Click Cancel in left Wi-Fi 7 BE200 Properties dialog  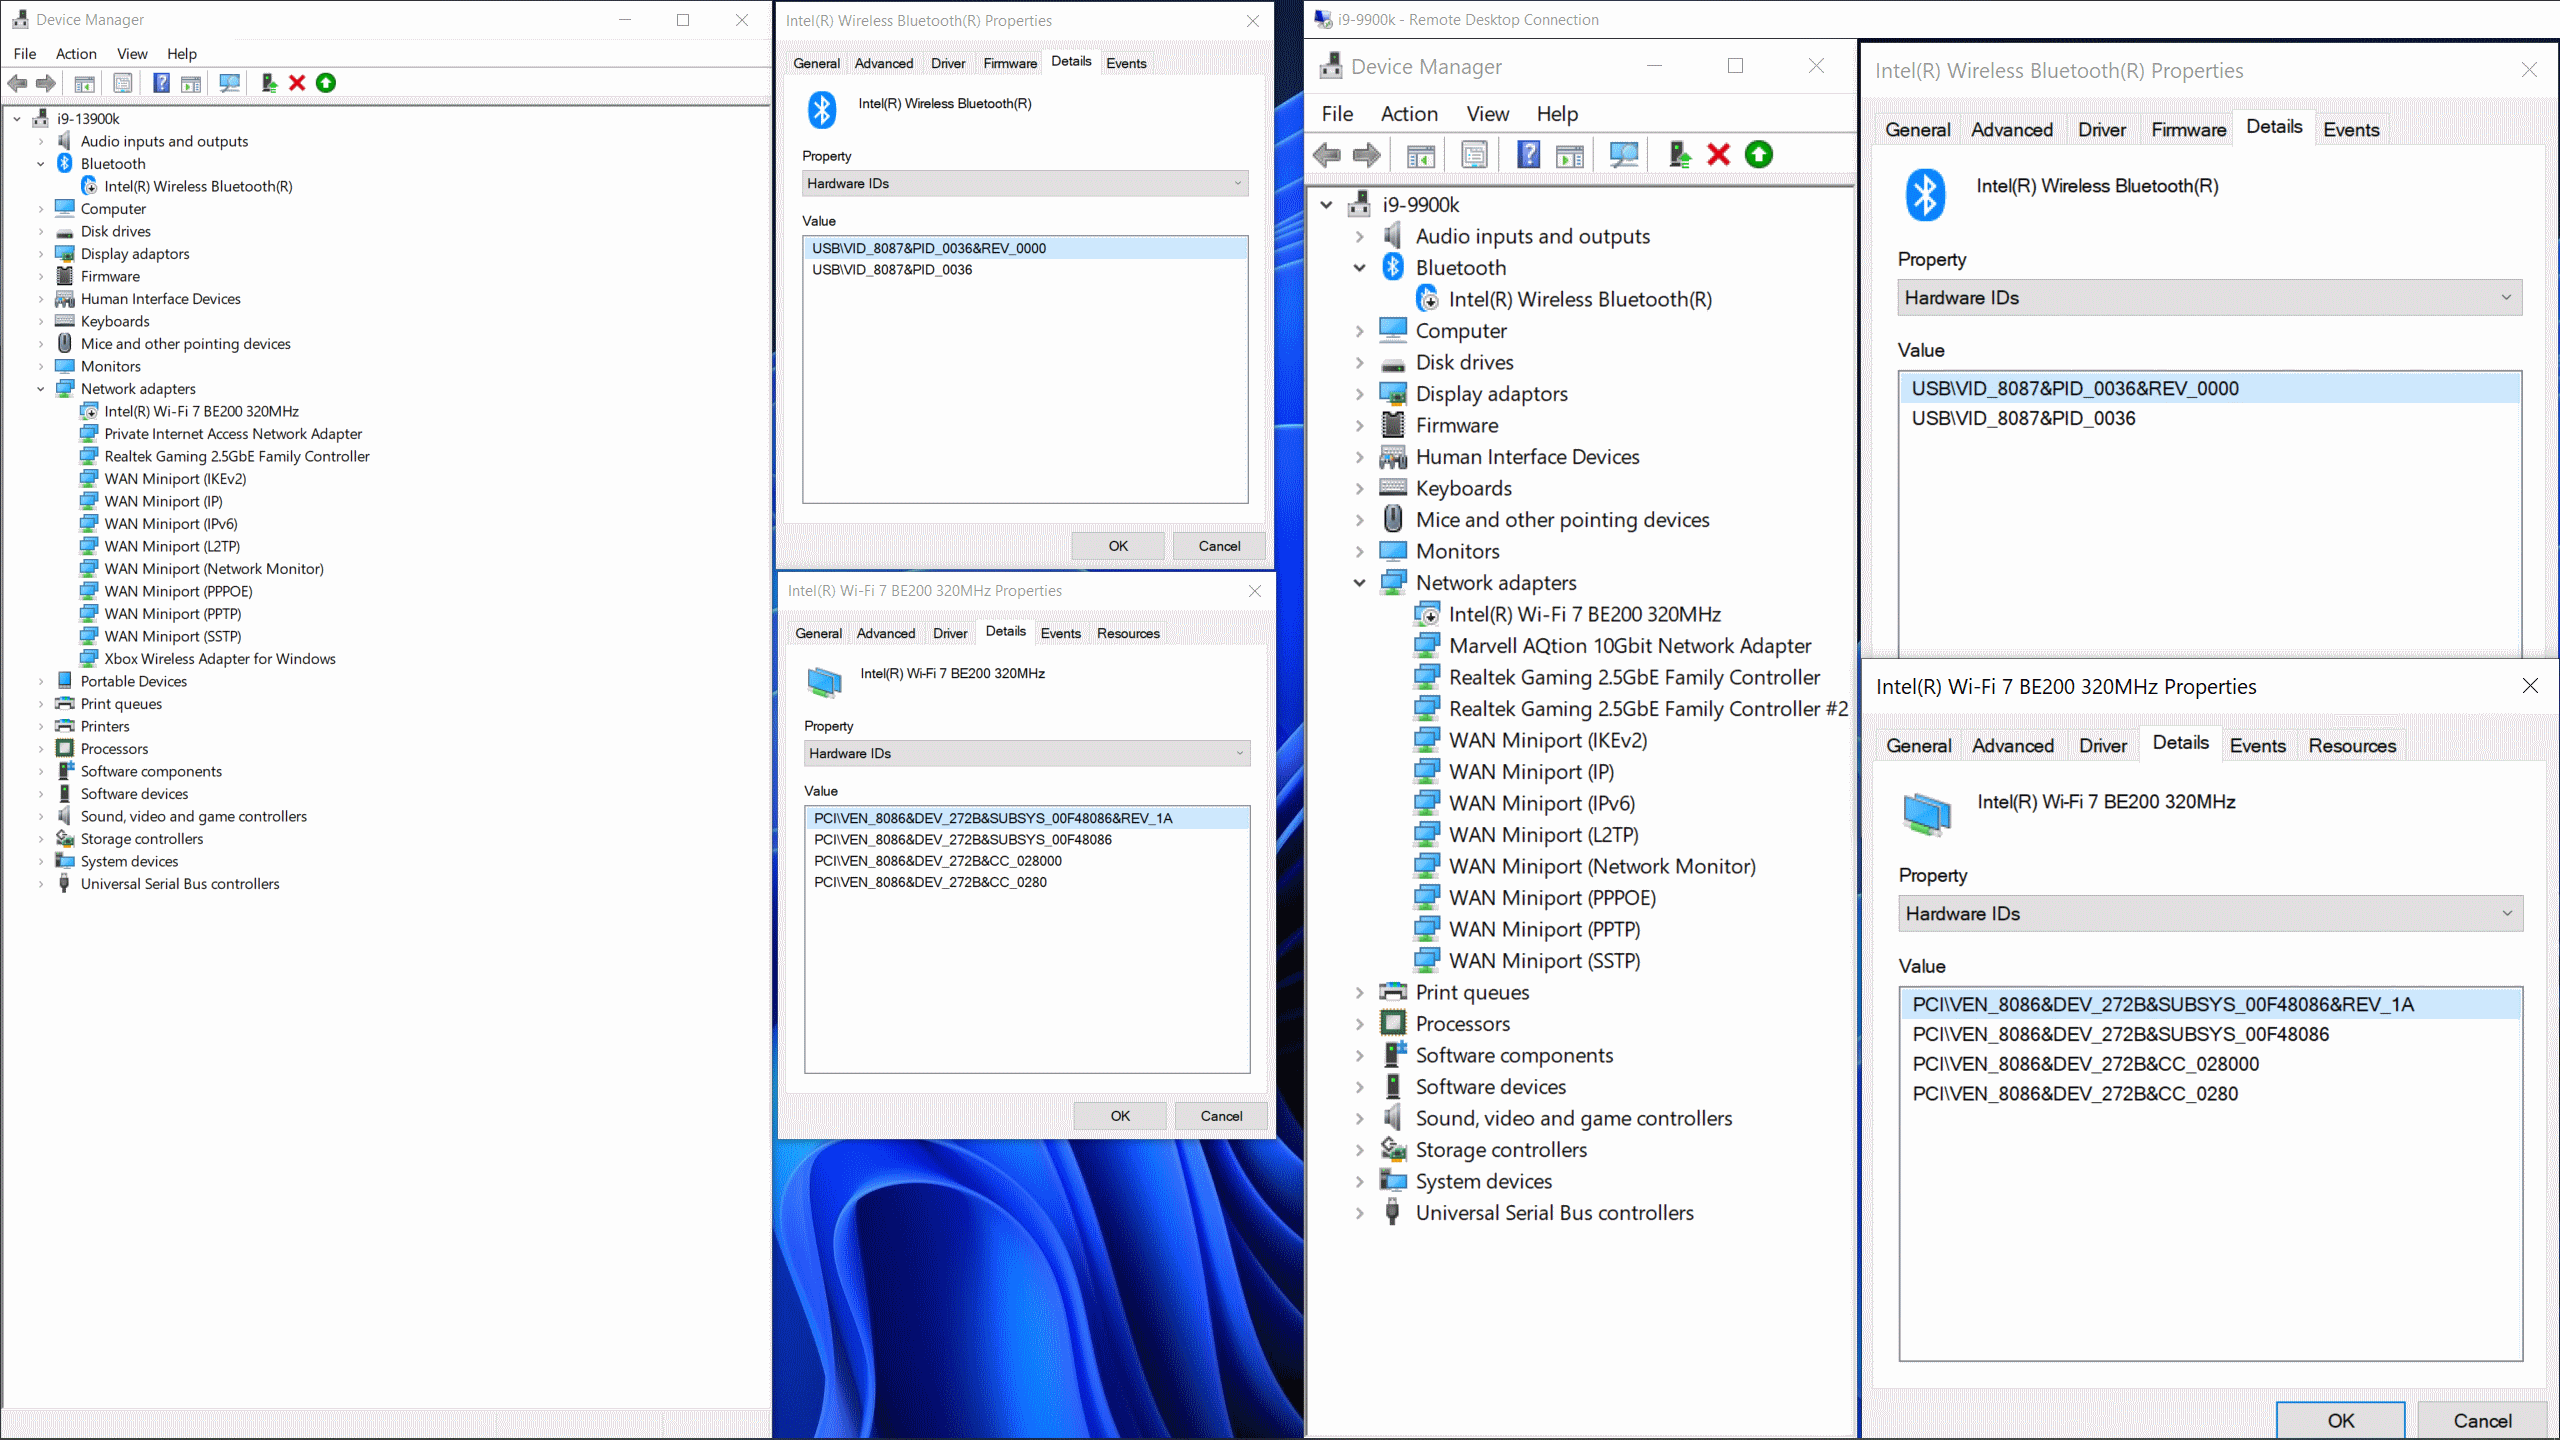1221,1116
